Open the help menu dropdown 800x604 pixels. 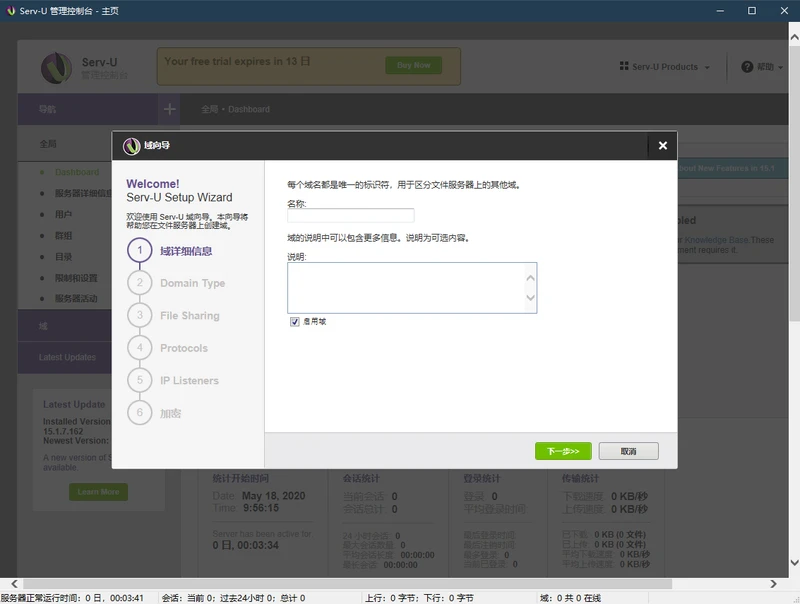pyautogui.click(x=762, y=67)
